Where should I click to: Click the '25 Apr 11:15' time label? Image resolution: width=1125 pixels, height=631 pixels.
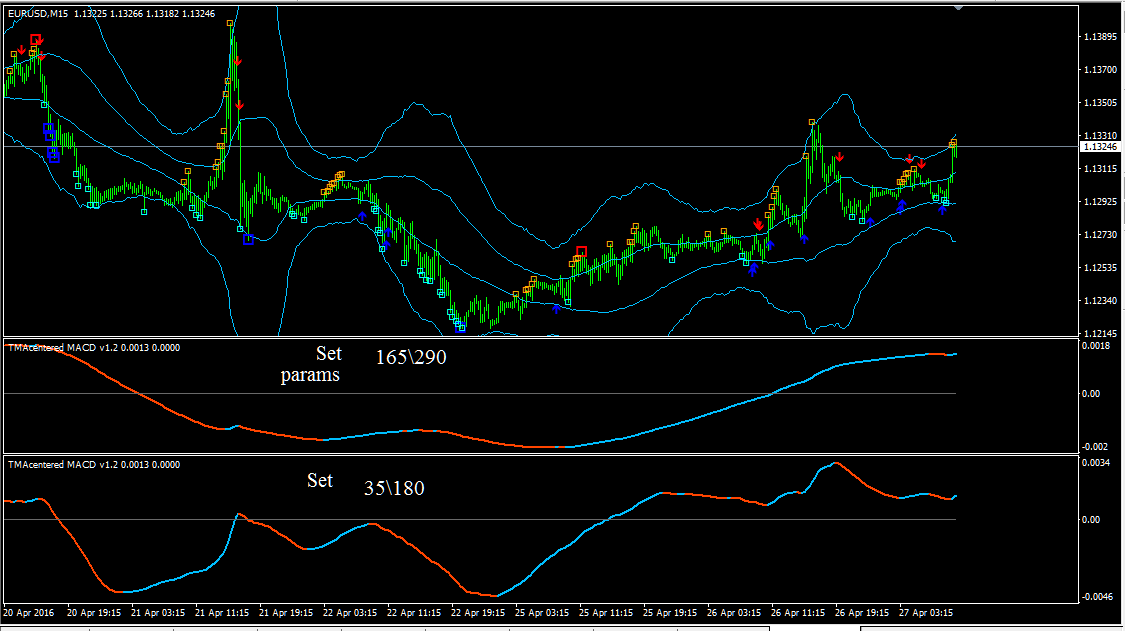point(606,613)
